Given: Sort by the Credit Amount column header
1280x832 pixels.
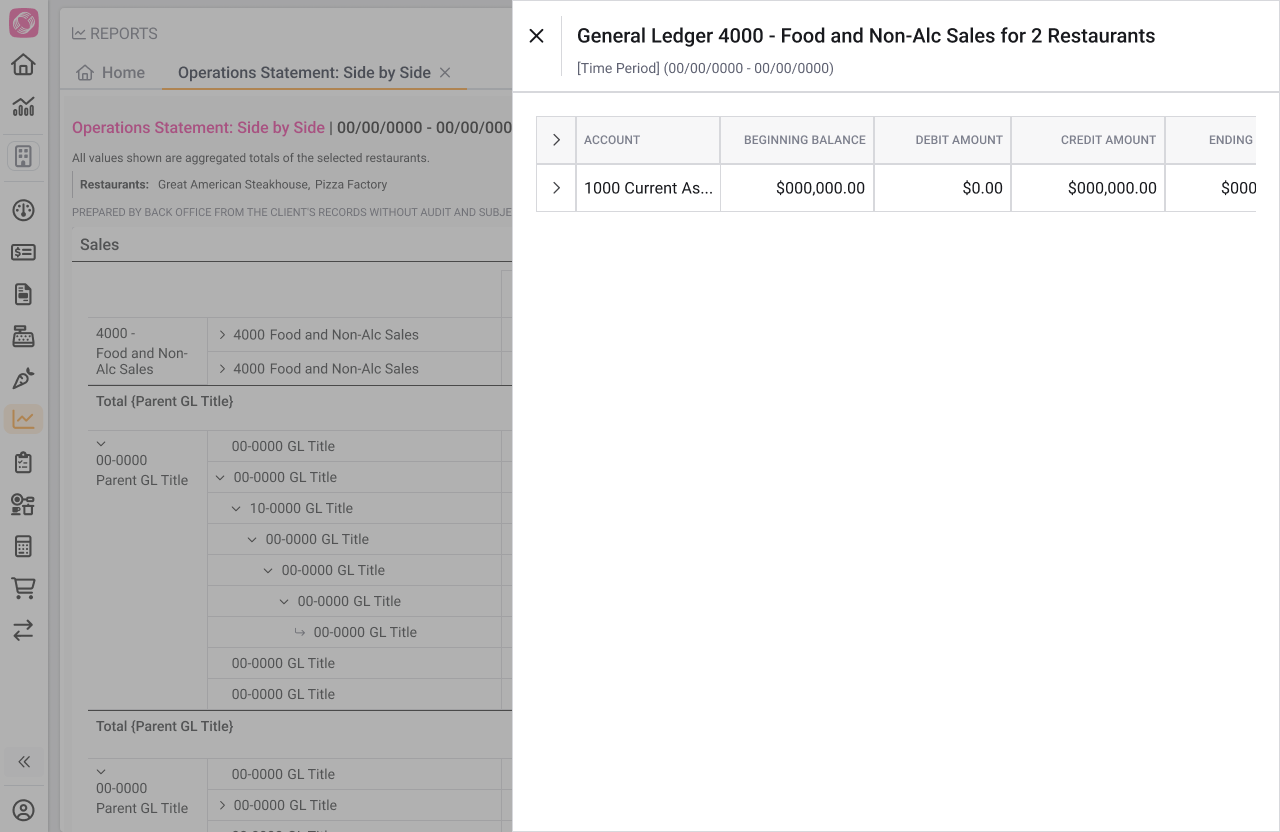Looking at the screenshot, I should (1088, 140).
